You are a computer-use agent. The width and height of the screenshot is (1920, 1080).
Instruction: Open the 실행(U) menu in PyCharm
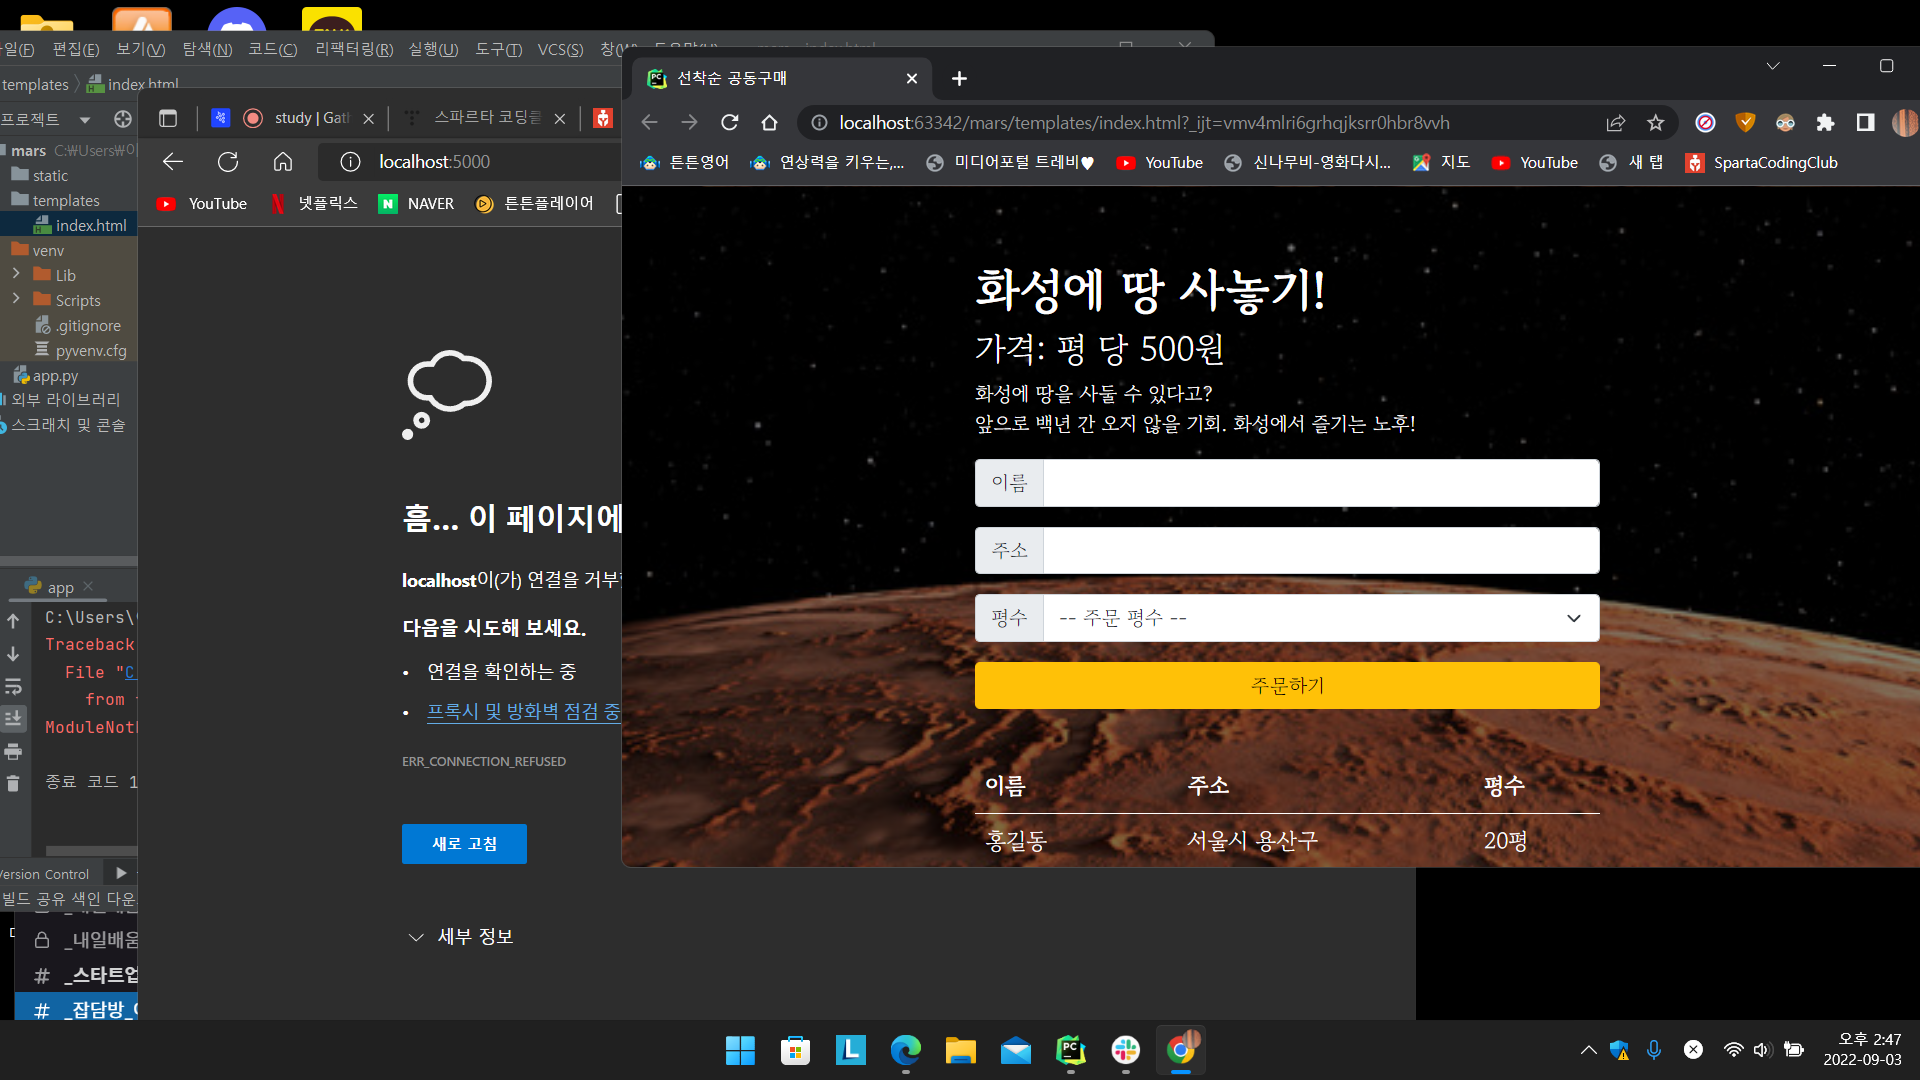tap(433, 49)
